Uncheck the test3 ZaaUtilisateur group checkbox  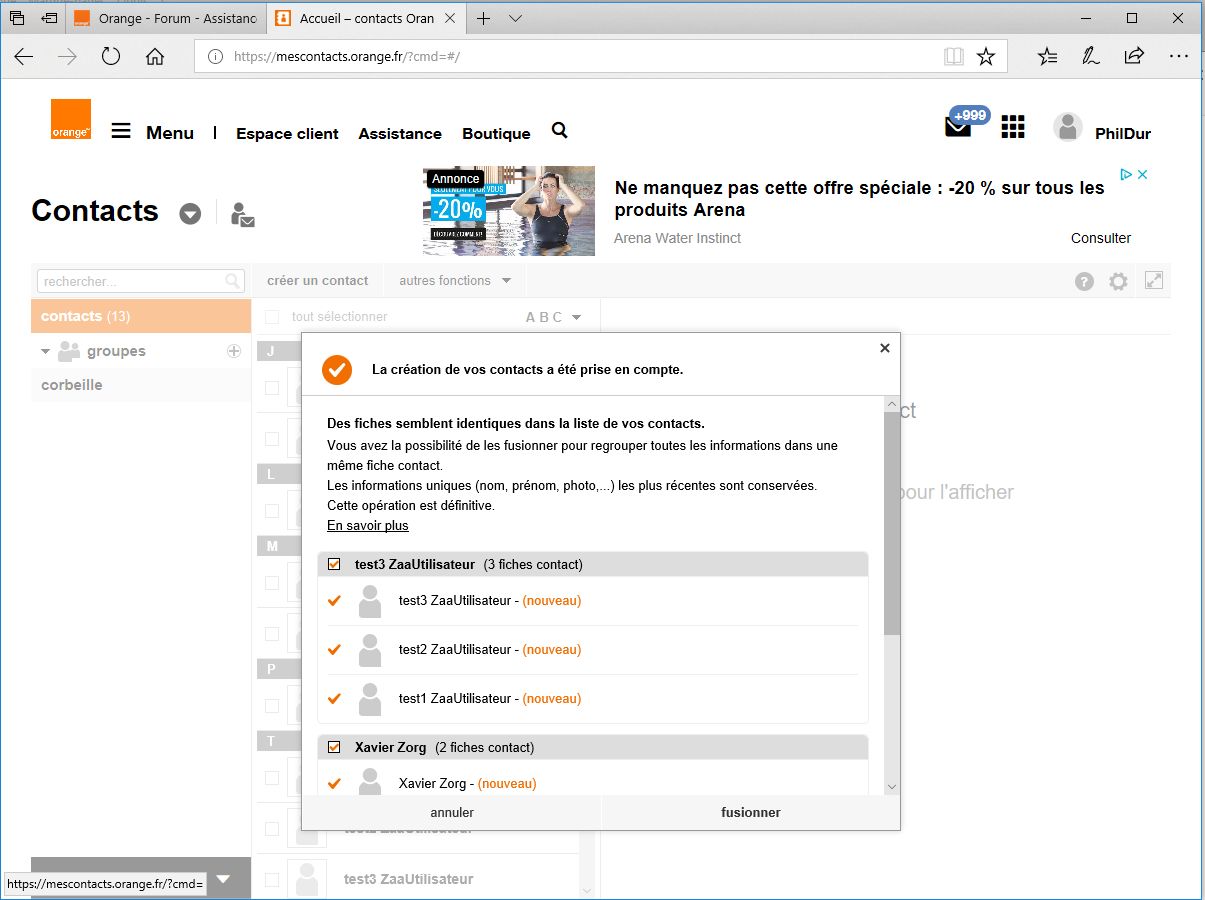click(x=334, y=565)
